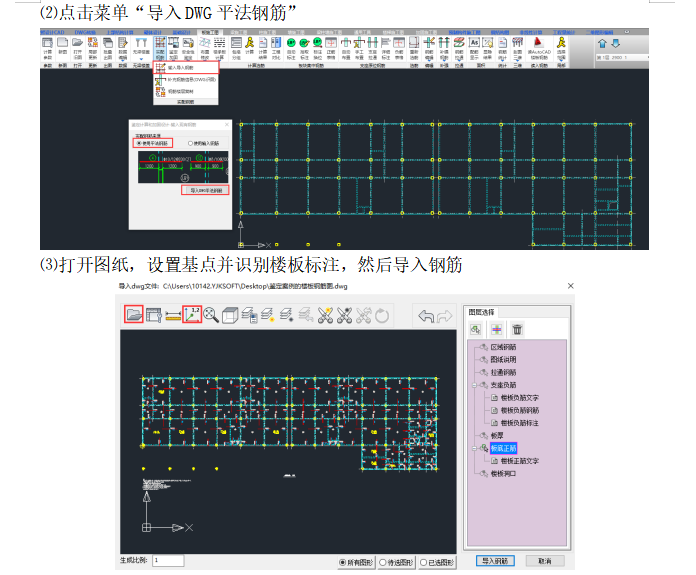Click the layers with yellow star icon
This screenshot has height=575, width=696.
point(268,315)
